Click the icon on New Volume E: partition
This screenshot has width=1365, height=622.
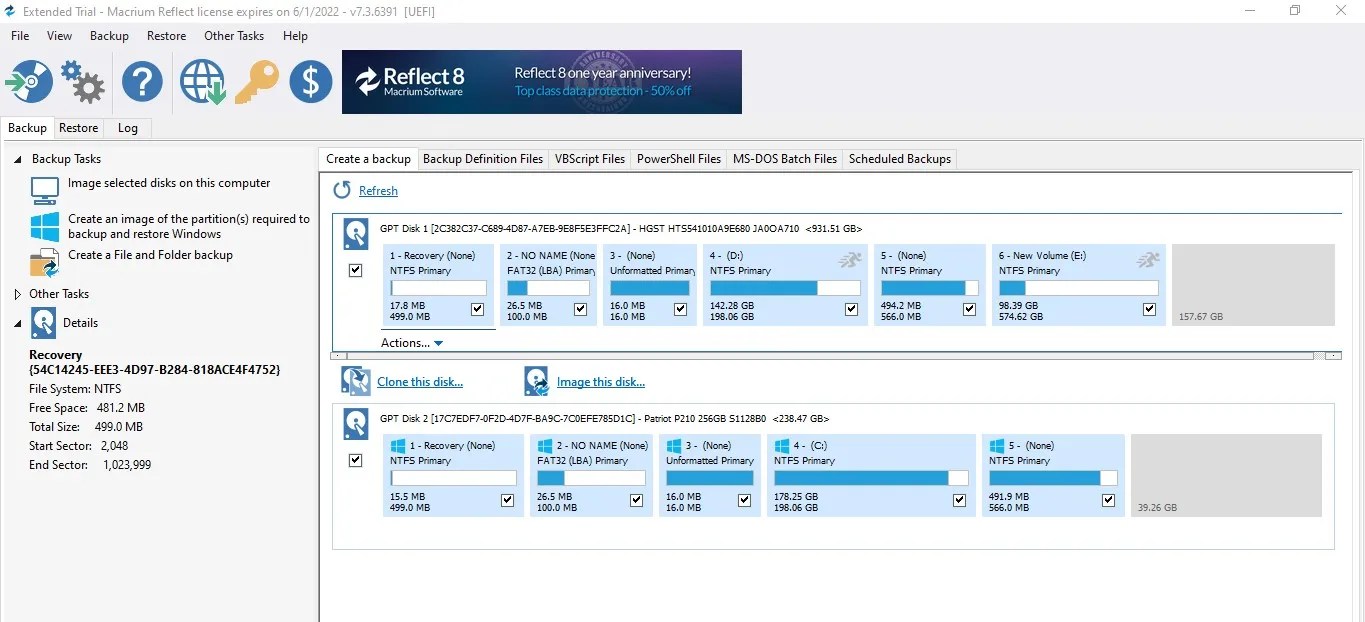(1148, 260)
